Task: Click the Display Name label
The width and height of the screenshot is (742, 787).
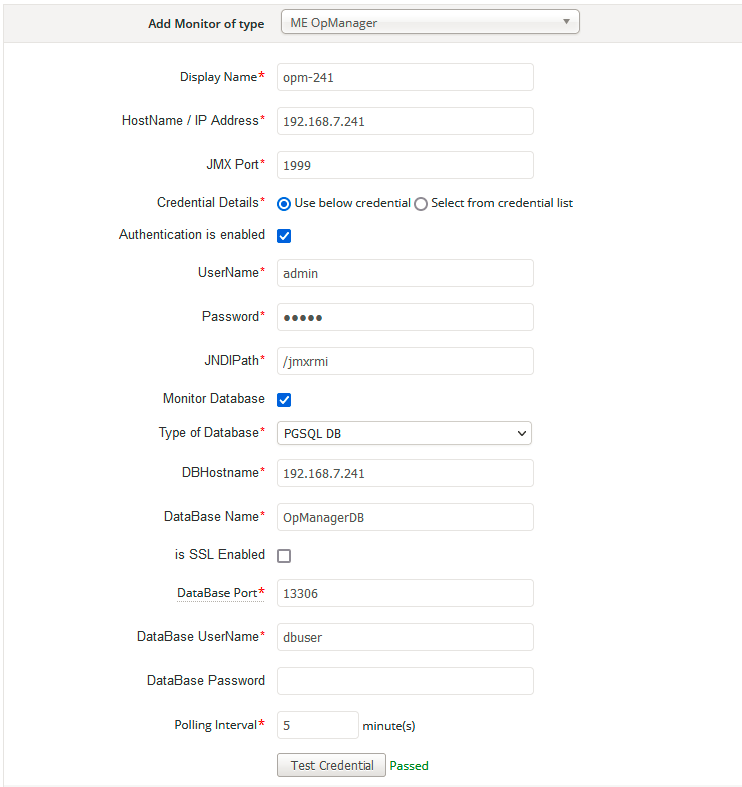Action: point(222,77)
